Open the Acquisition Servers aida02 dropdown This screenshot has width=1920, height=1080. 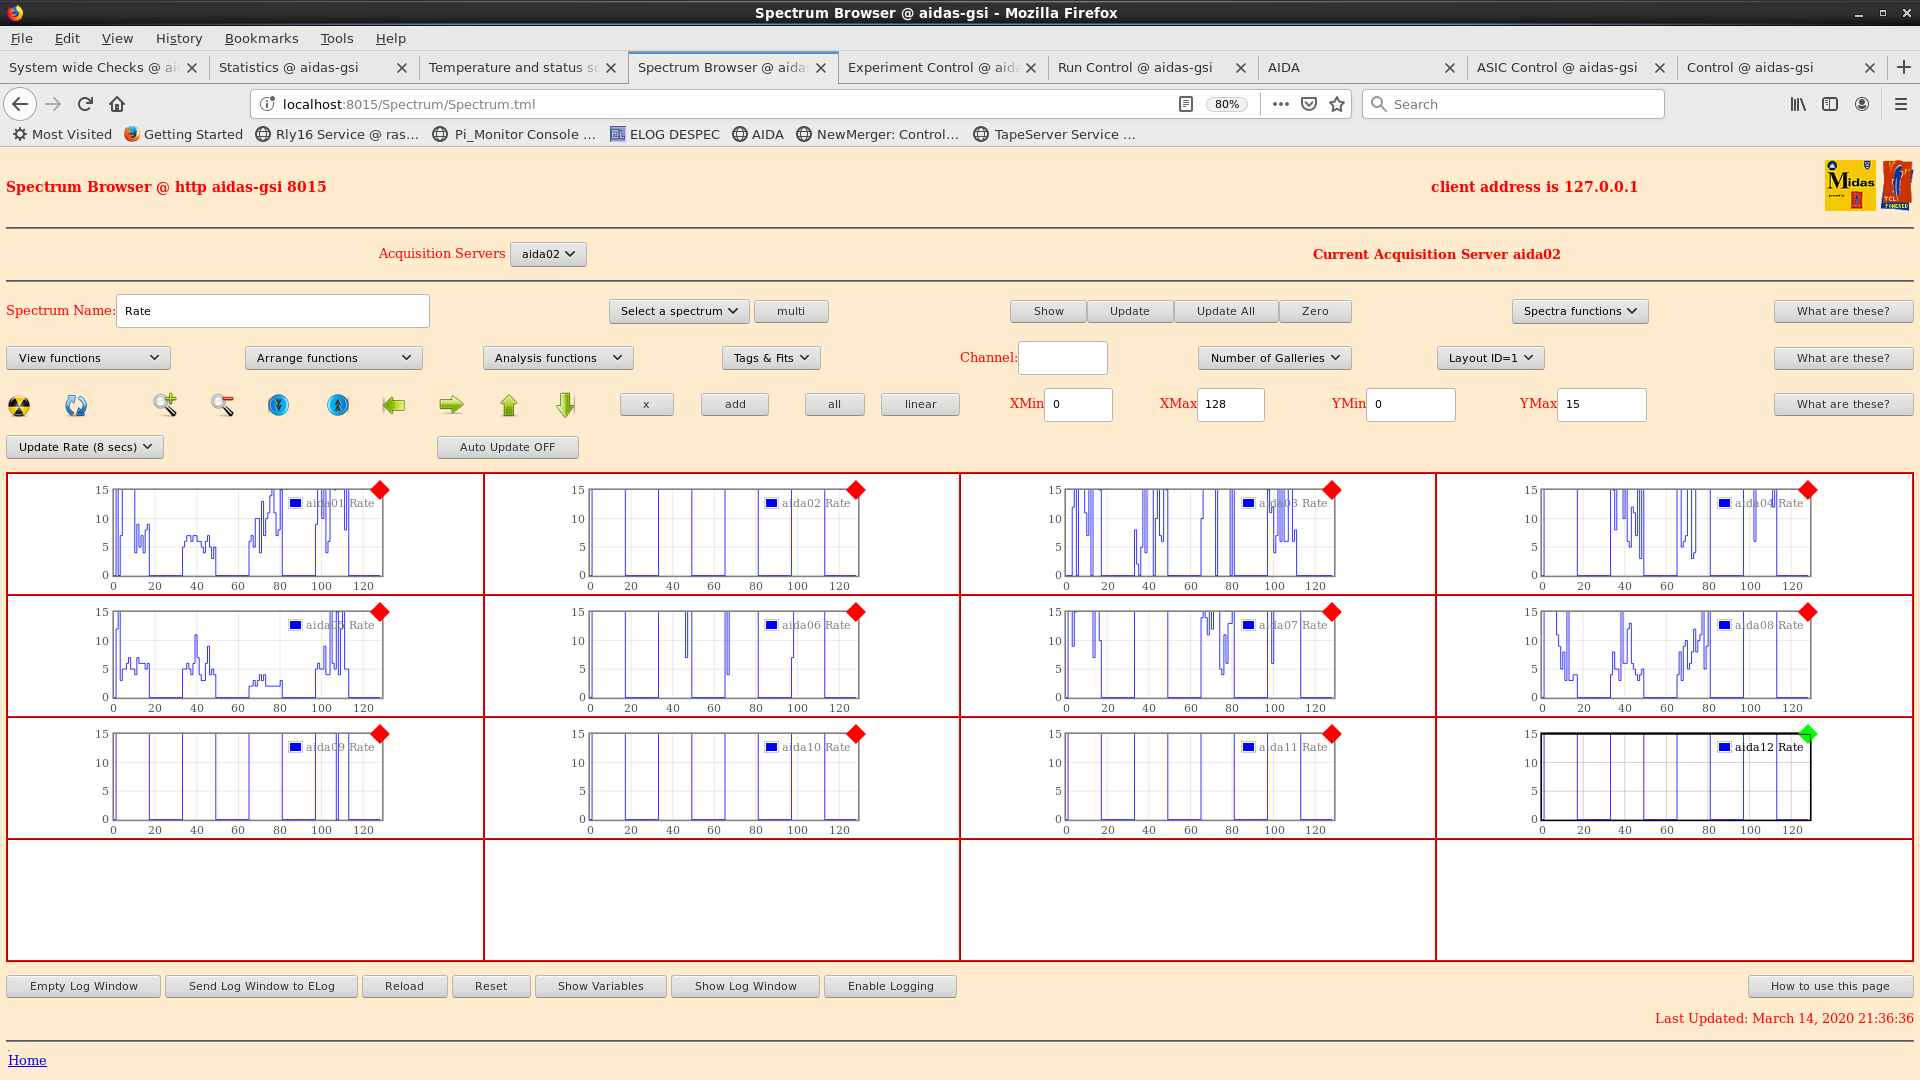(548, 254)
